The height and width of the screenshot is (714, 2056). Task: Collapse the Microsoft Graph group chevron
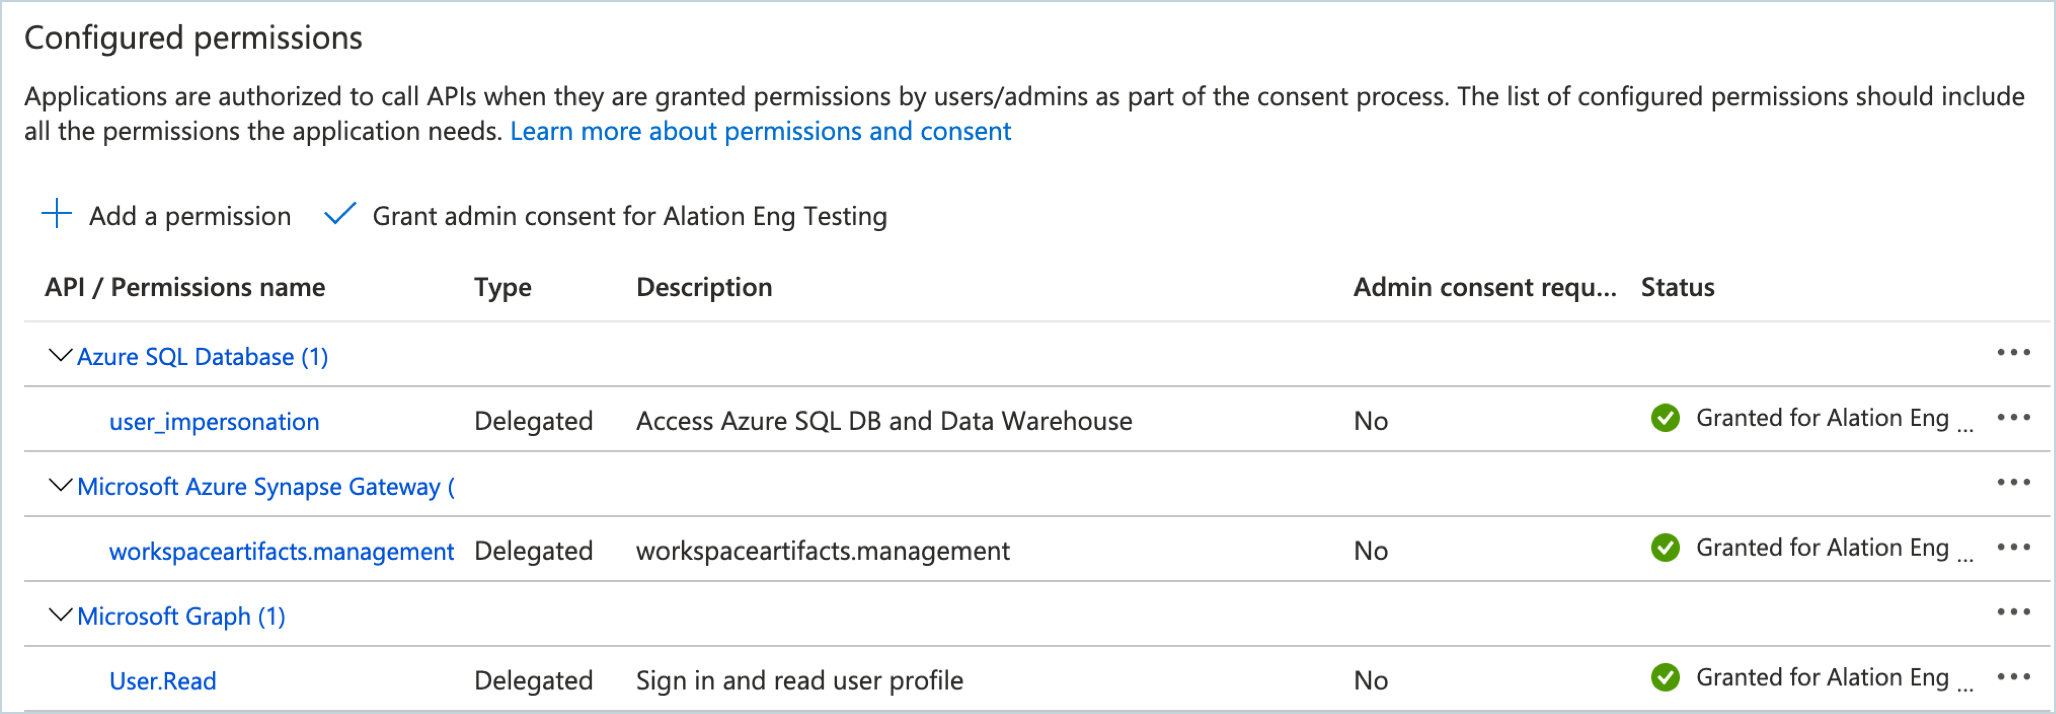[61, 615]
